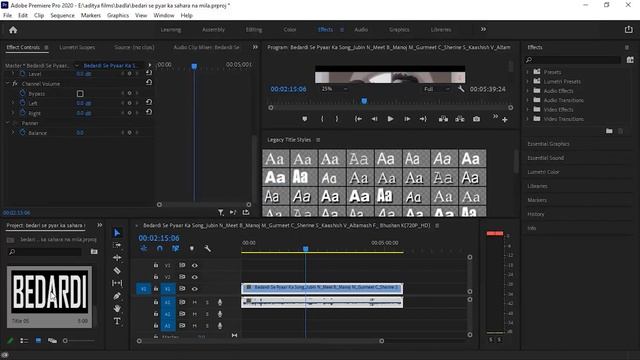Toggle linked selection in timeline
The image size is (640, 360).
176,249
